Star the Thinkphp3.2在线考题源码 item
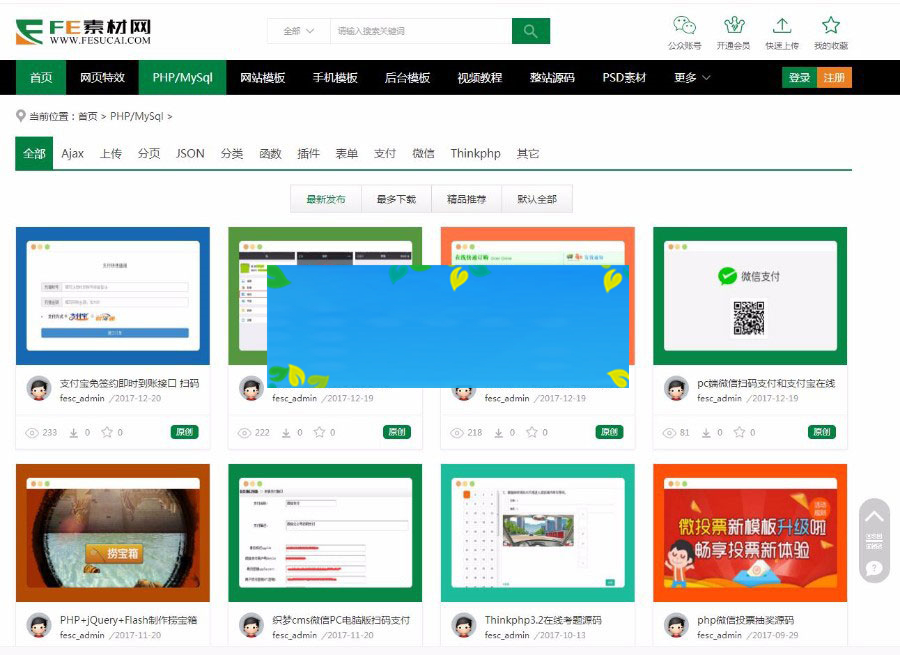The height and width of the screenshot is (655, 900). tap(531, 651)
